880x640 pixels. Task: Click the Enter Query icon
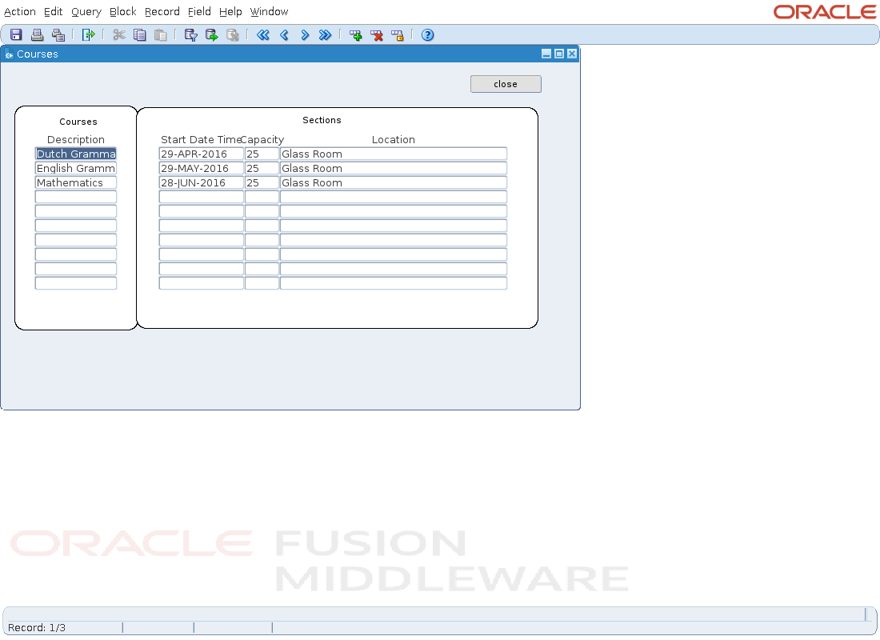(x=191, y=35)
